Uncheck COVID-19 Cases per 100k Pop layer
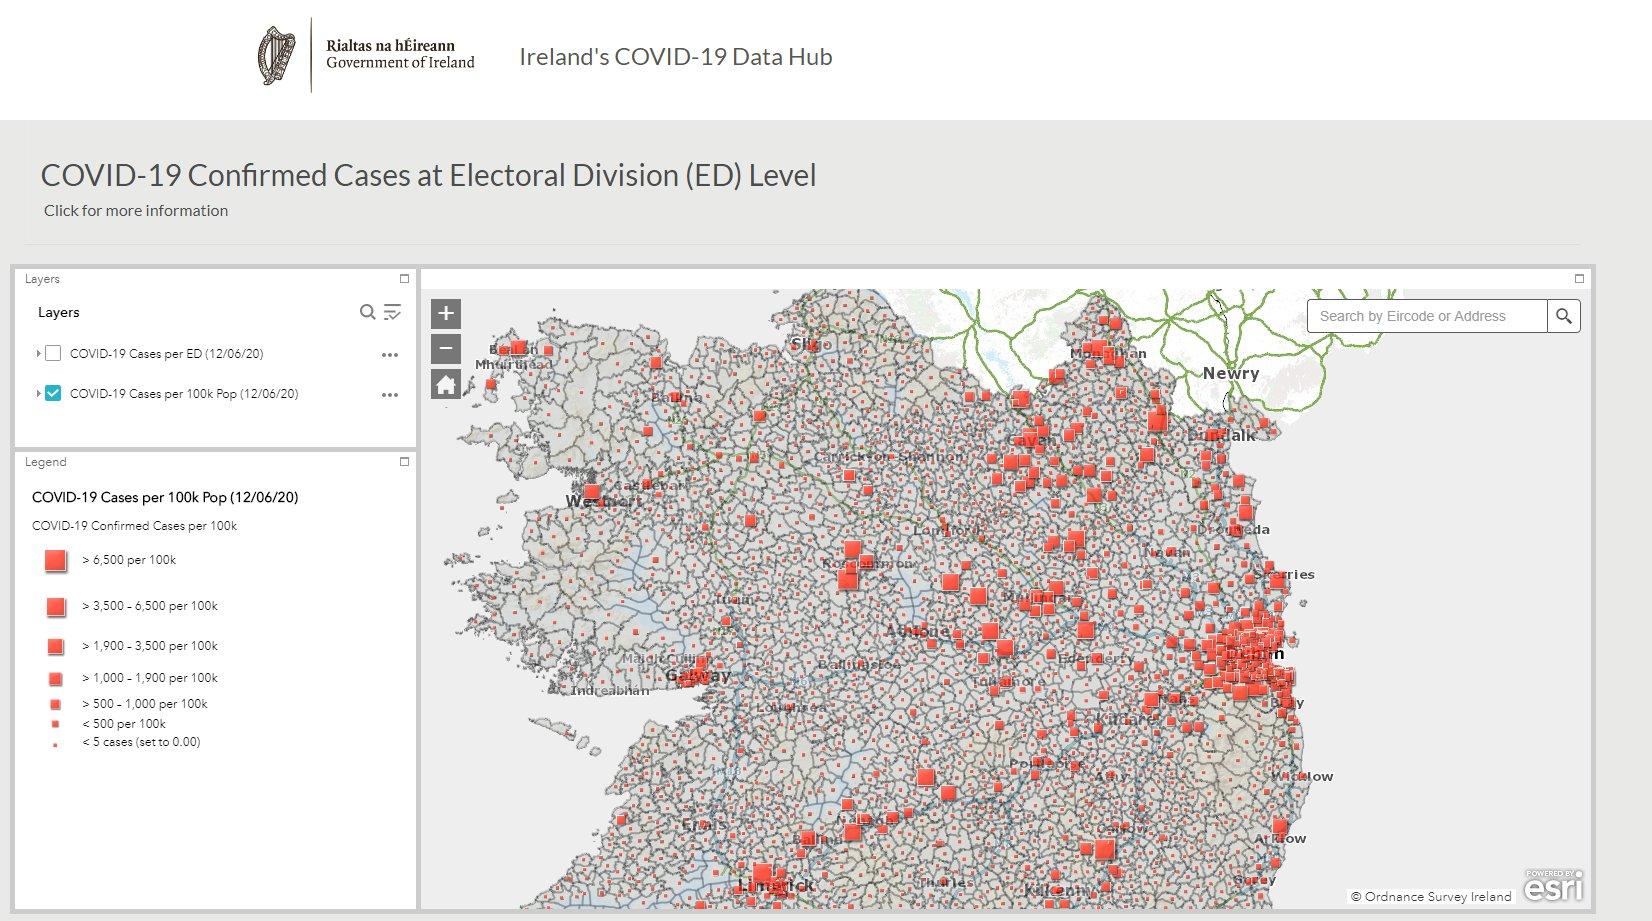The image size is (1652, 921). (x=53, y=393)
